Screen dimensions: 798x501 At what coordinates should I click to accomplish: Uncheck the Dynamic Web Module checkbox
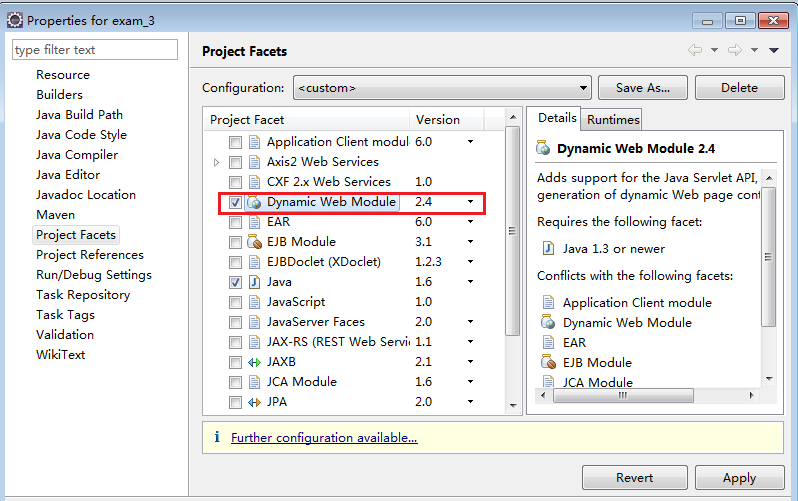click(235, 202)
